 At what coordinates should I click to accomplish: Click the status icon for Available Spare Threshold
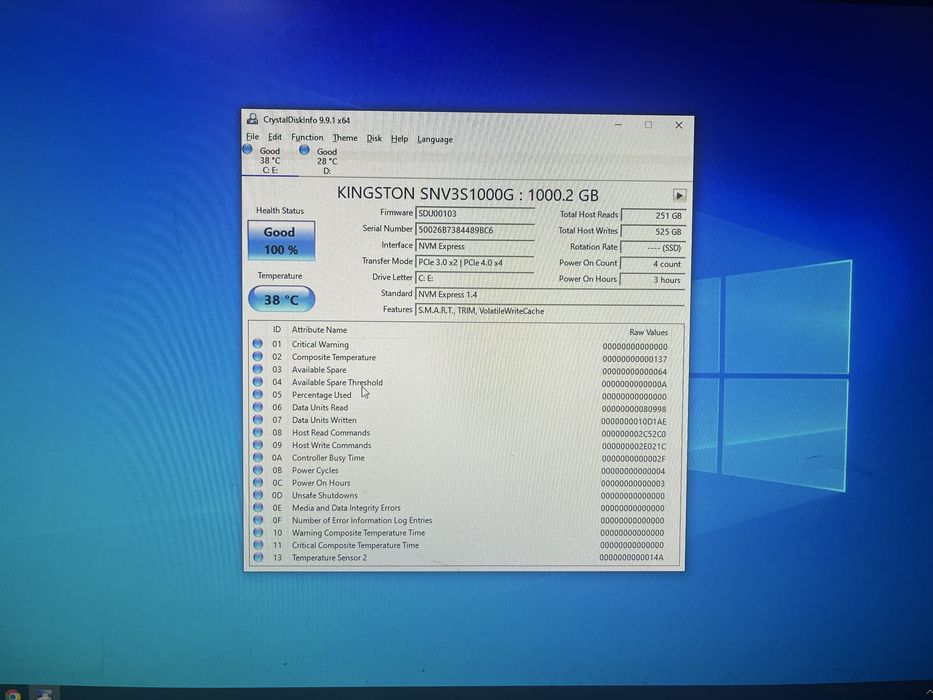(258, 382)
